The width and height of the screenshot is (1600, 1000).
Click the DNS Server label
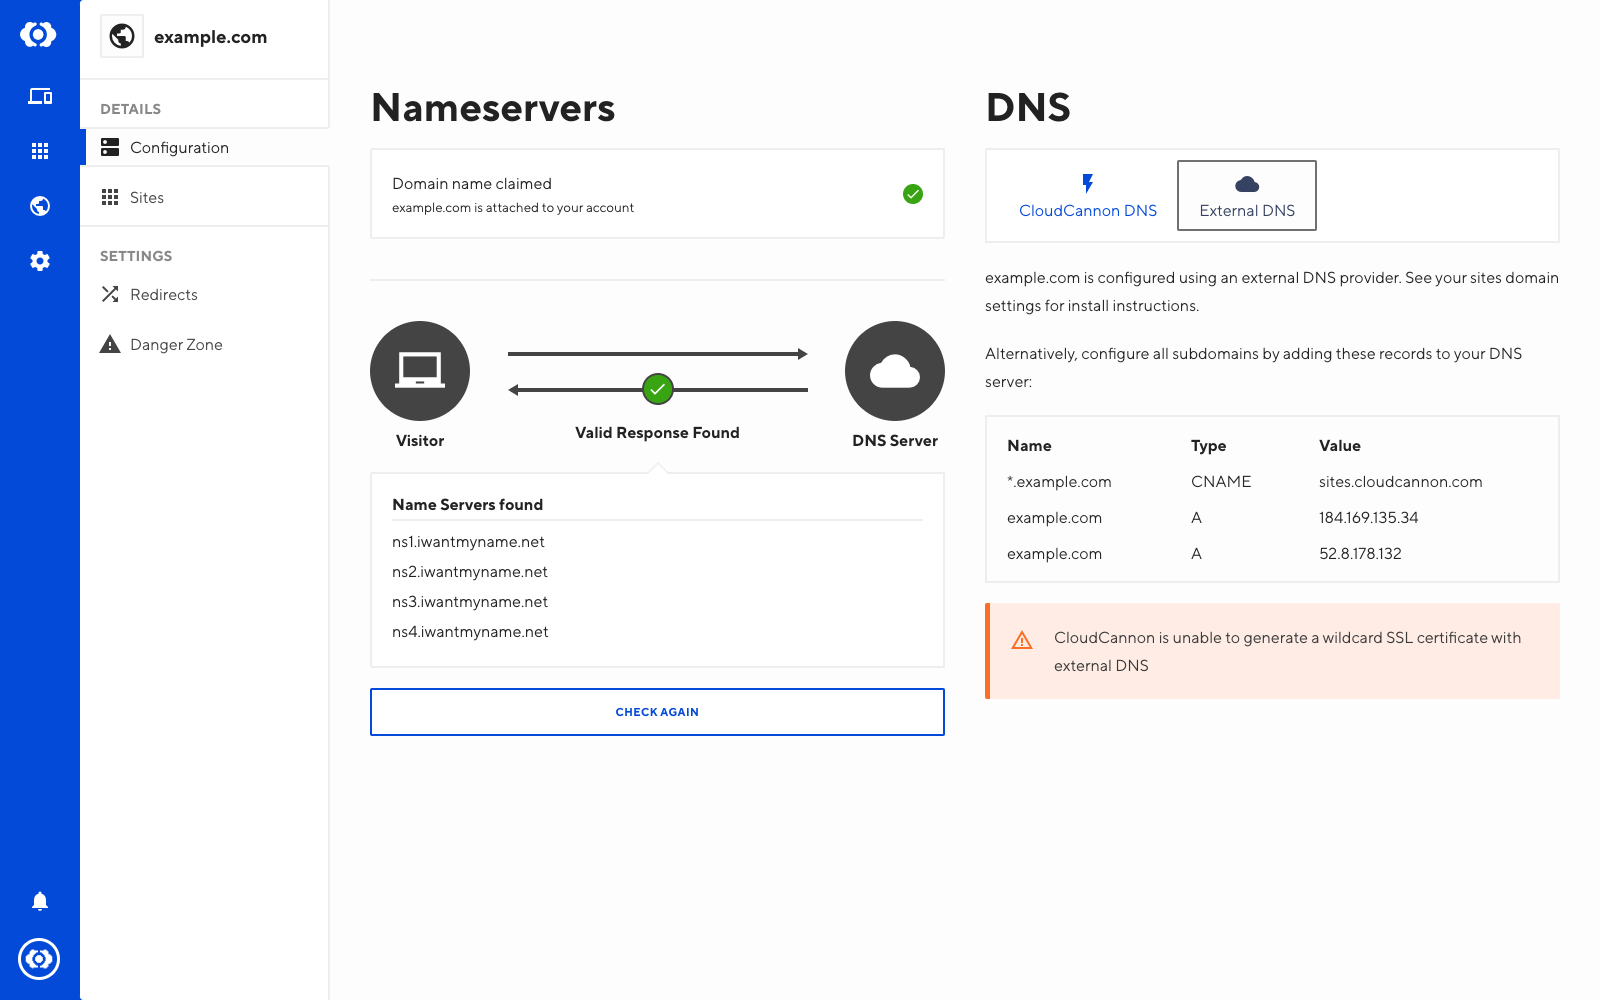coord(895,440)
